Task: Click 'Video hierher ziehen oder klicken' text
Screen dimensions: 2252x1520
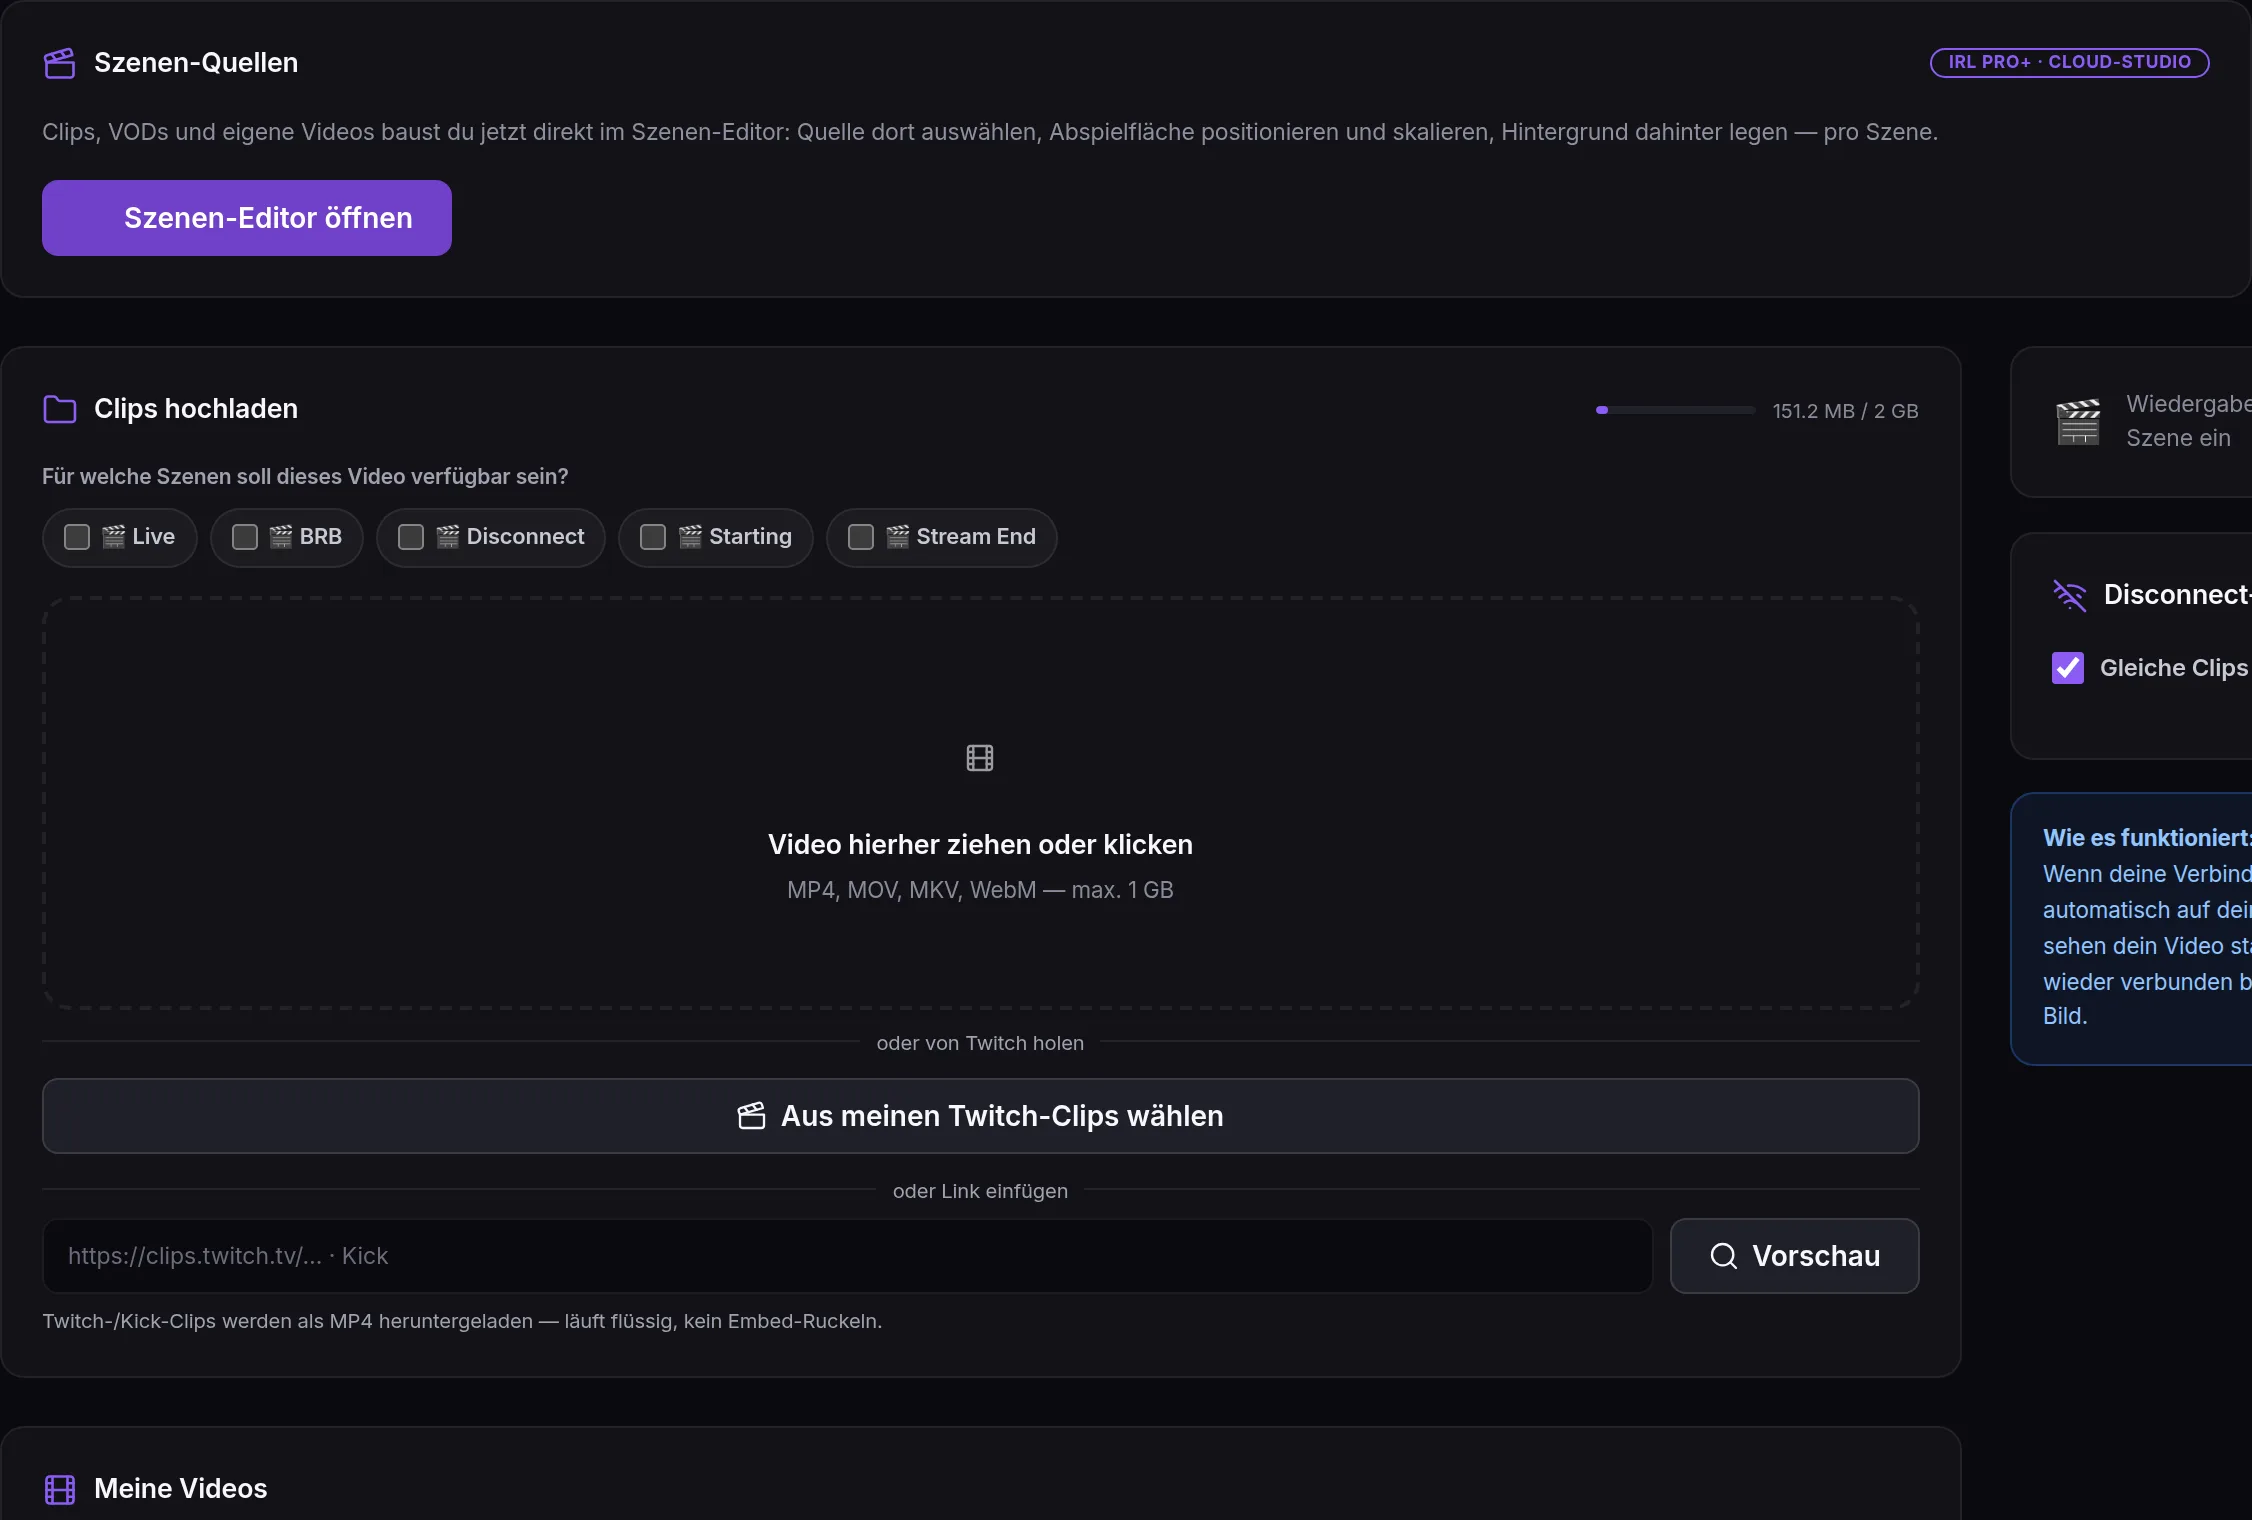Action: pos(980,845)
